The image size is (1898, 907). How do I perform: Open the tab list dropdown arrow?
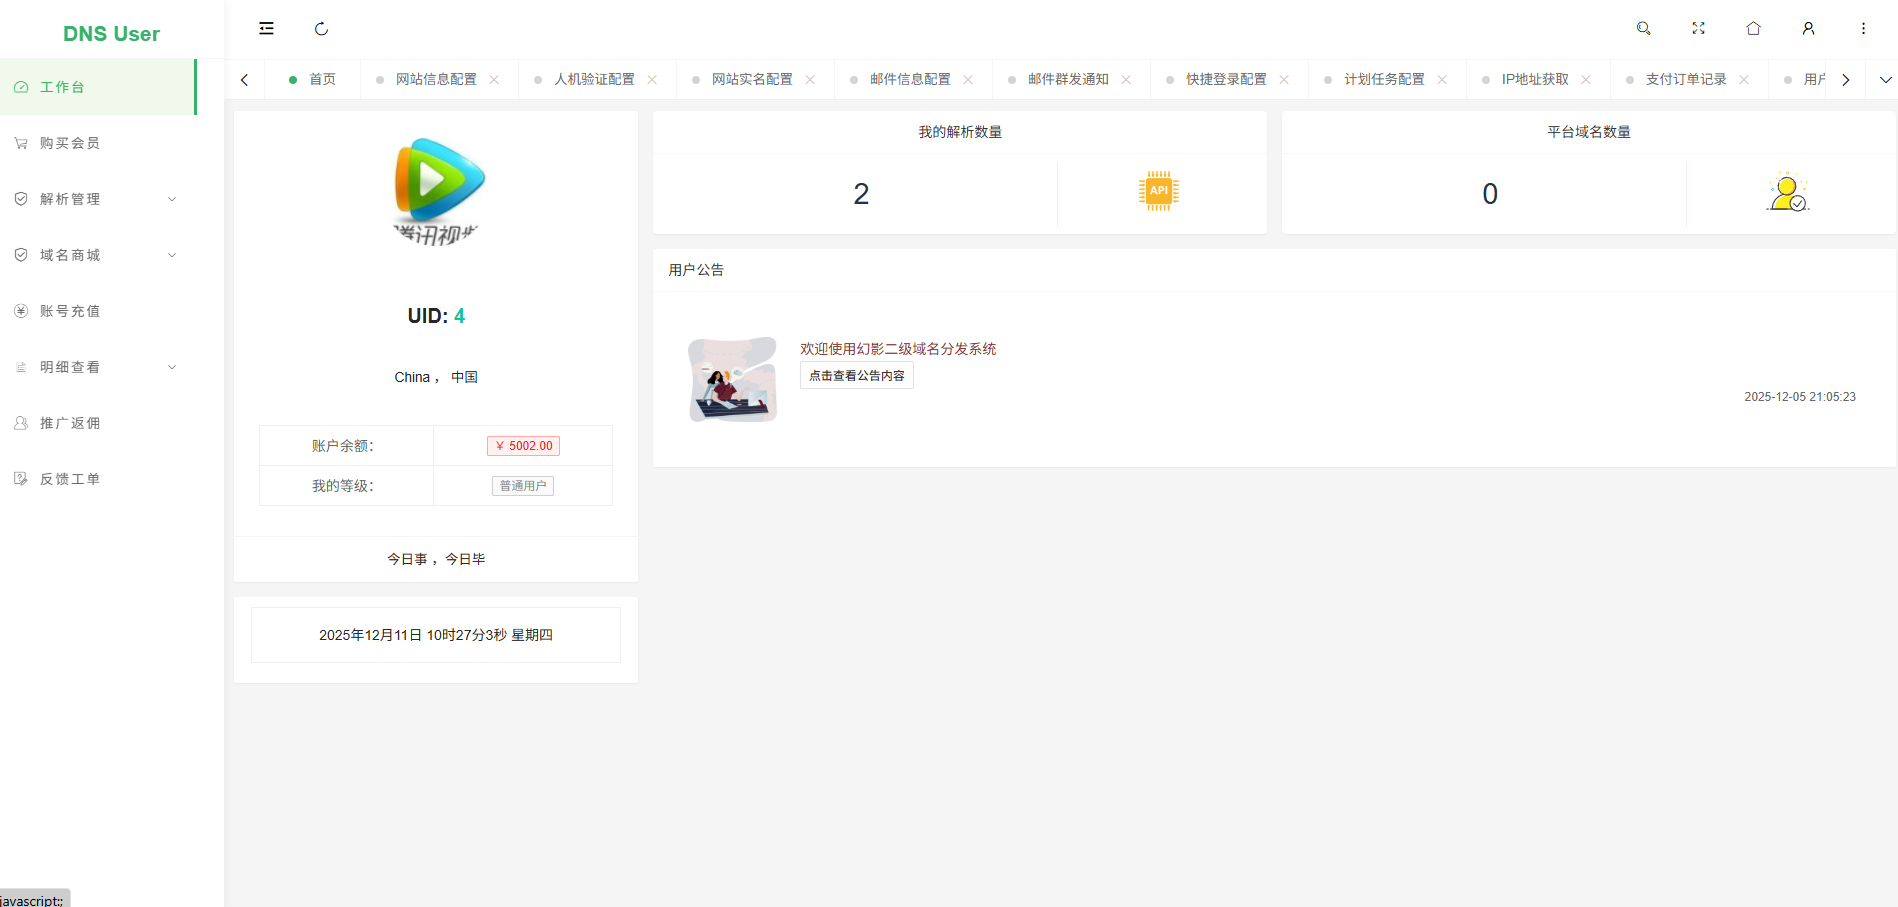click(x=1885, y=80)
